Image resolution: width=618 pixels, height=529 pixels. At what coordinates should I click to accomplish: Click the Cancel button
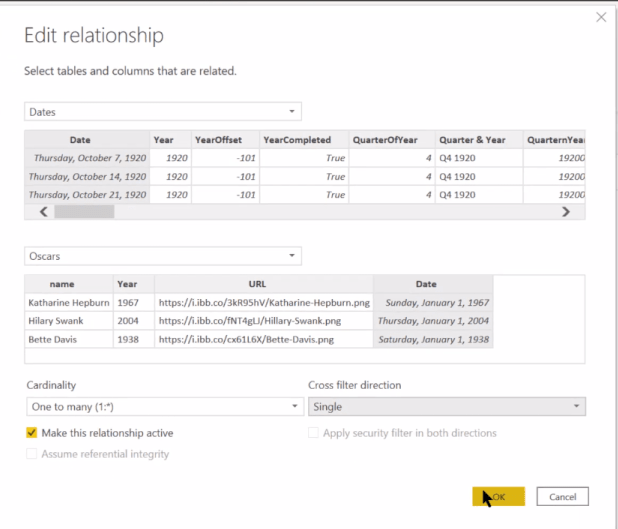562,496
